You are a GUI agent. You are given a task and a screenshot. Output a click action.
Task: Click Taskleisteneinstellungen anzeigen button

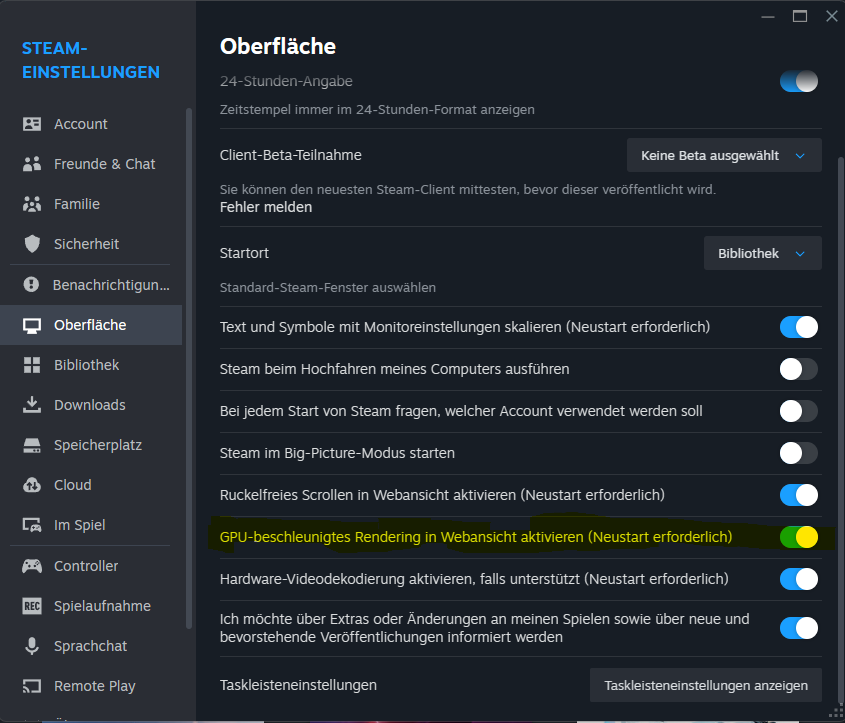click(706, 685)
